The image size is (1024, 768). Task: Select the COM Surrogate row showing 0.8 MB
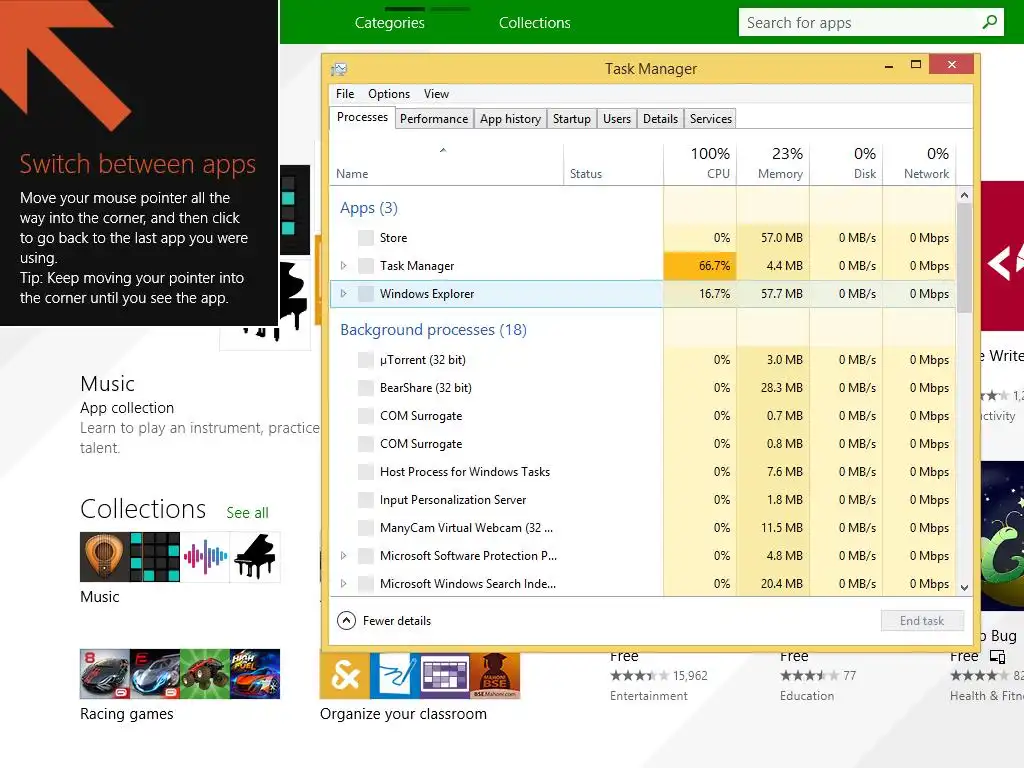[643, 444]
